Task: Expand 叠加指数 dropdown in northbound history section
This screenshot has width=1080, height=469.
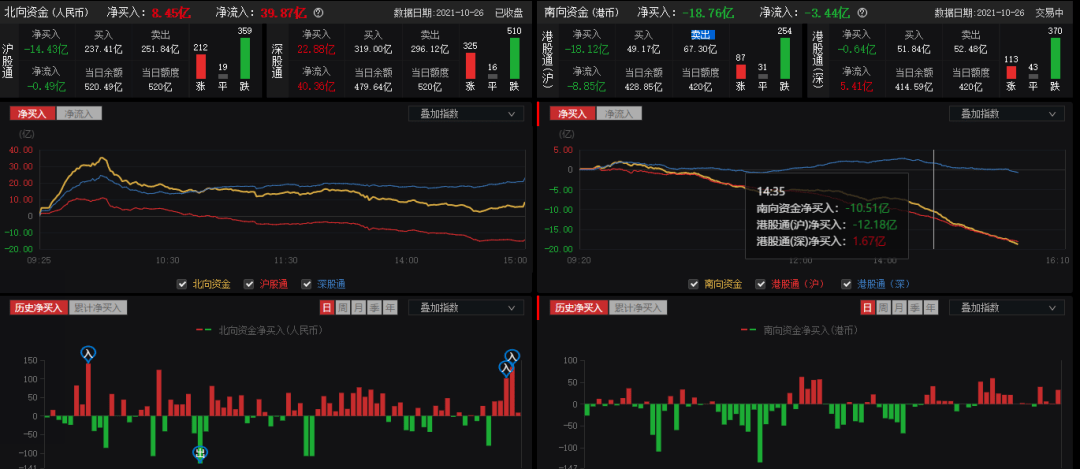Action: point(466,307)
